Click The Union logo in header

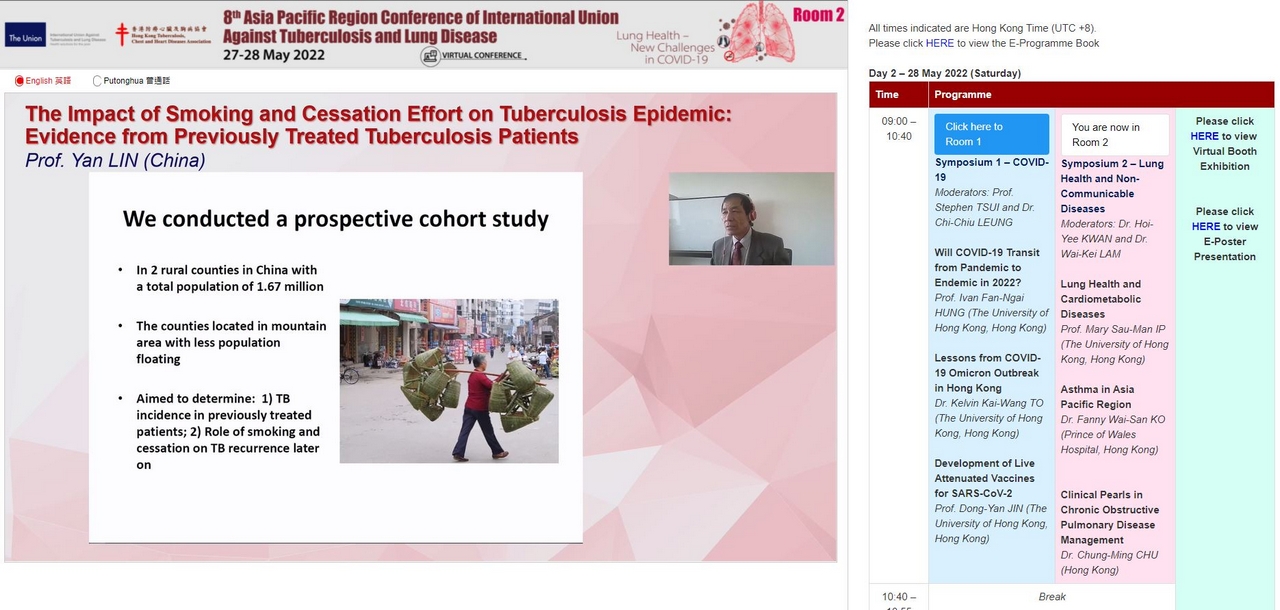(25, 38)
